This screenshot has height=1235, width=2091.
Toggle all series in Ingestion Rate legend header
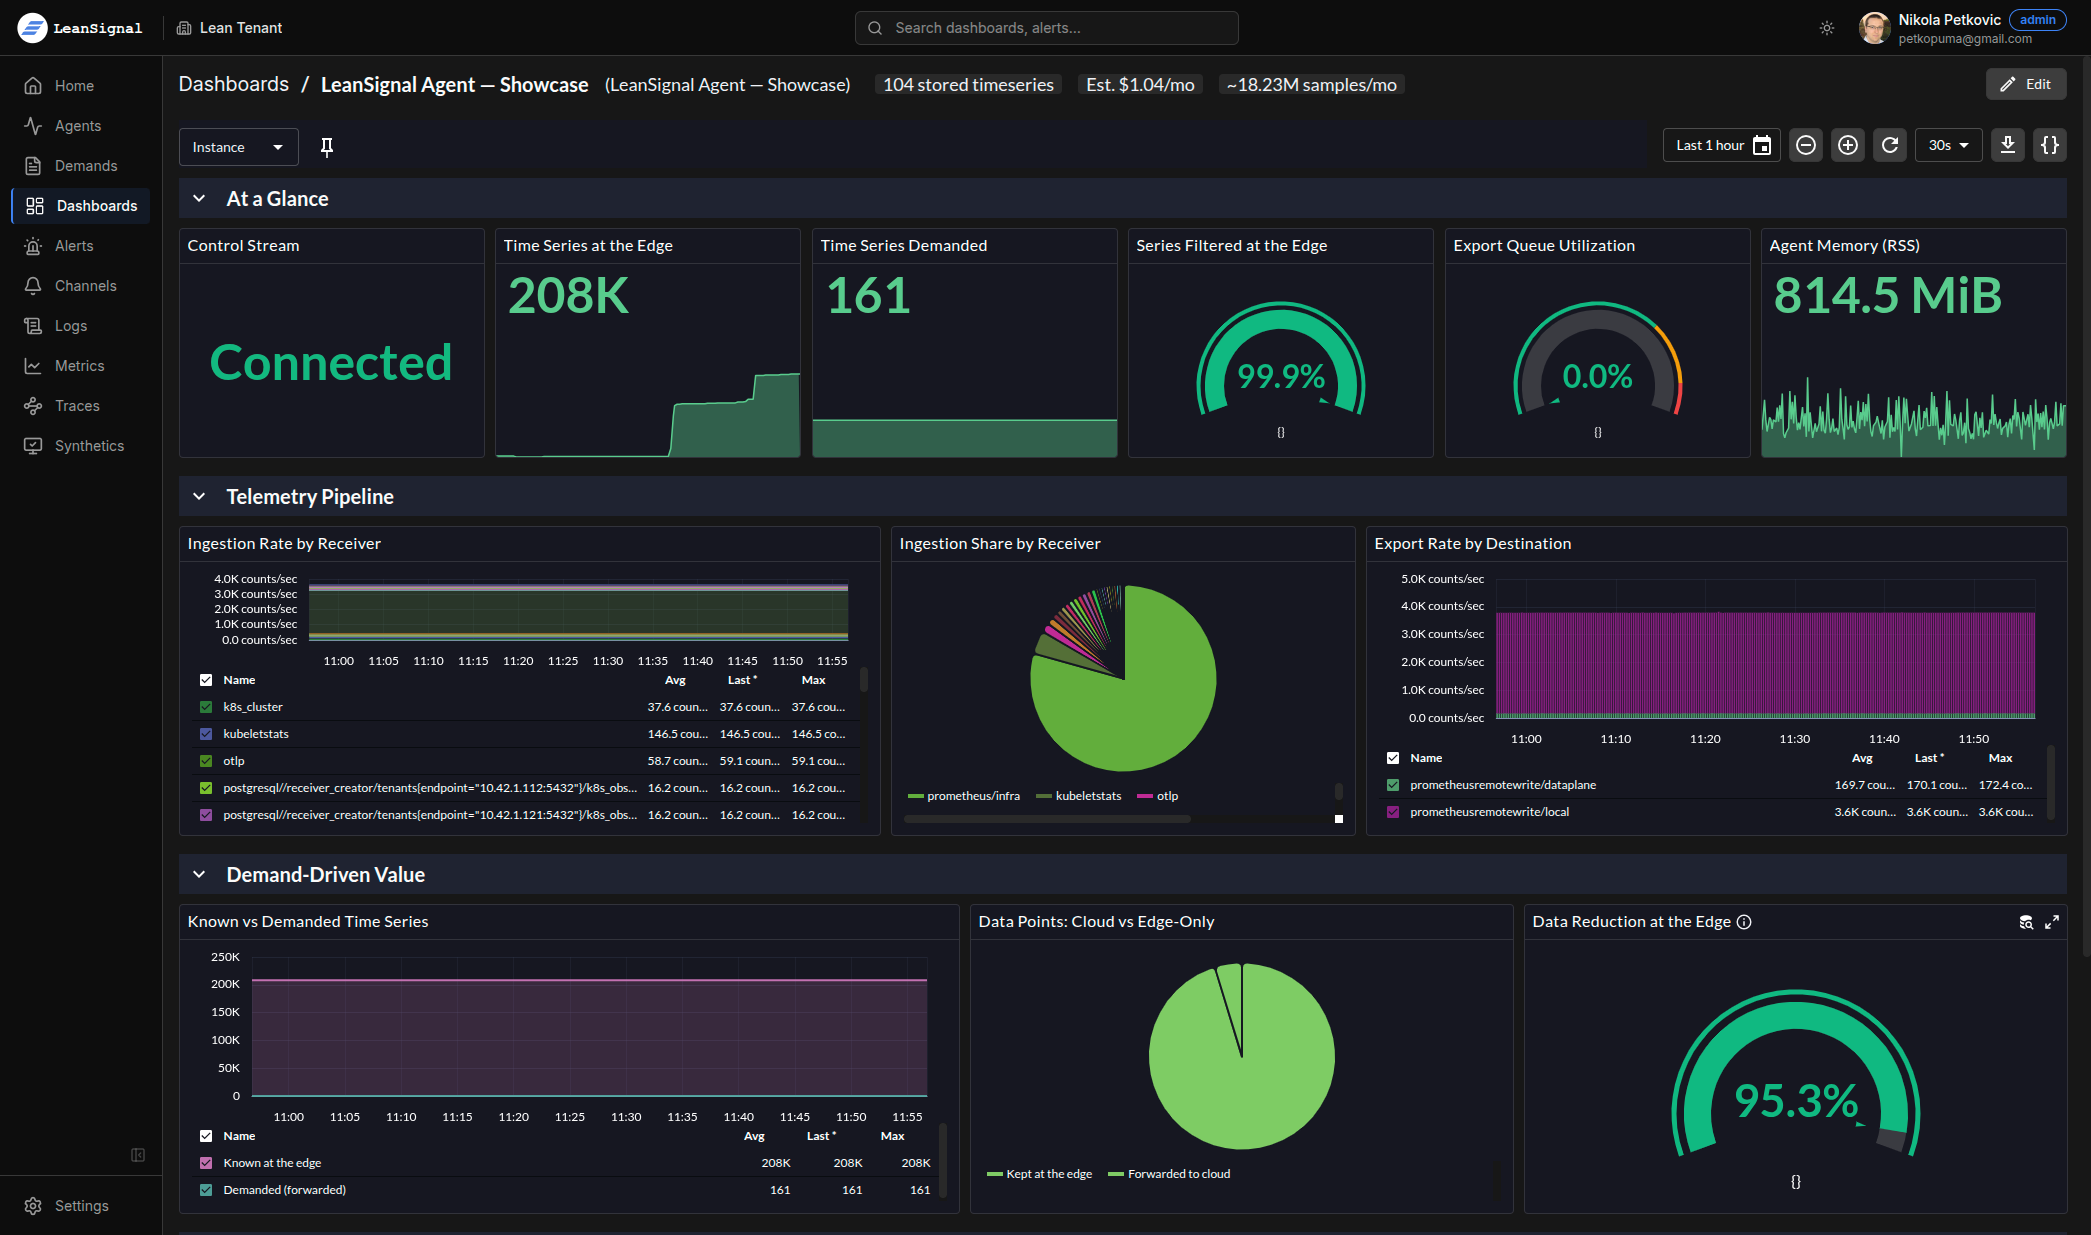tap(206, 680)
